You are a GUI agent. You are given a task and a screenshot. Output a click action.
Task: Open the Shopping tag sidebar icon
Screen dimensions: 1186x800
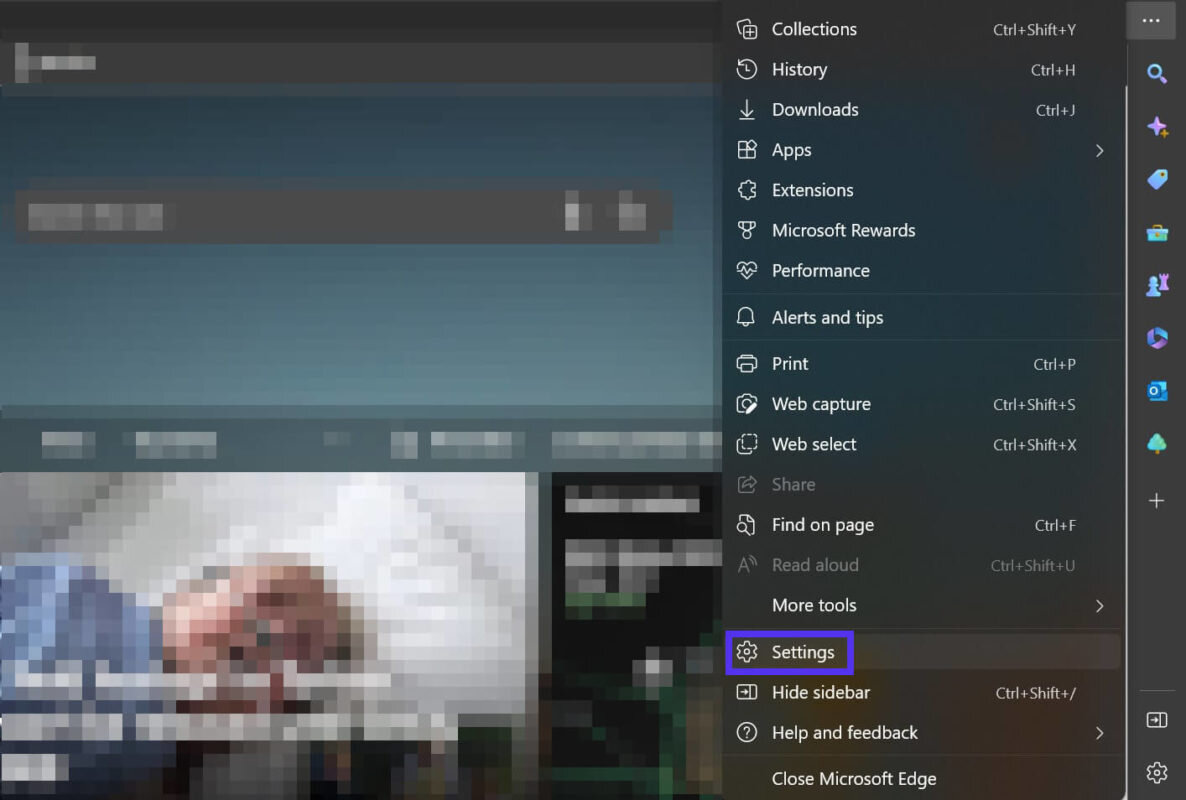(1157, 179)
